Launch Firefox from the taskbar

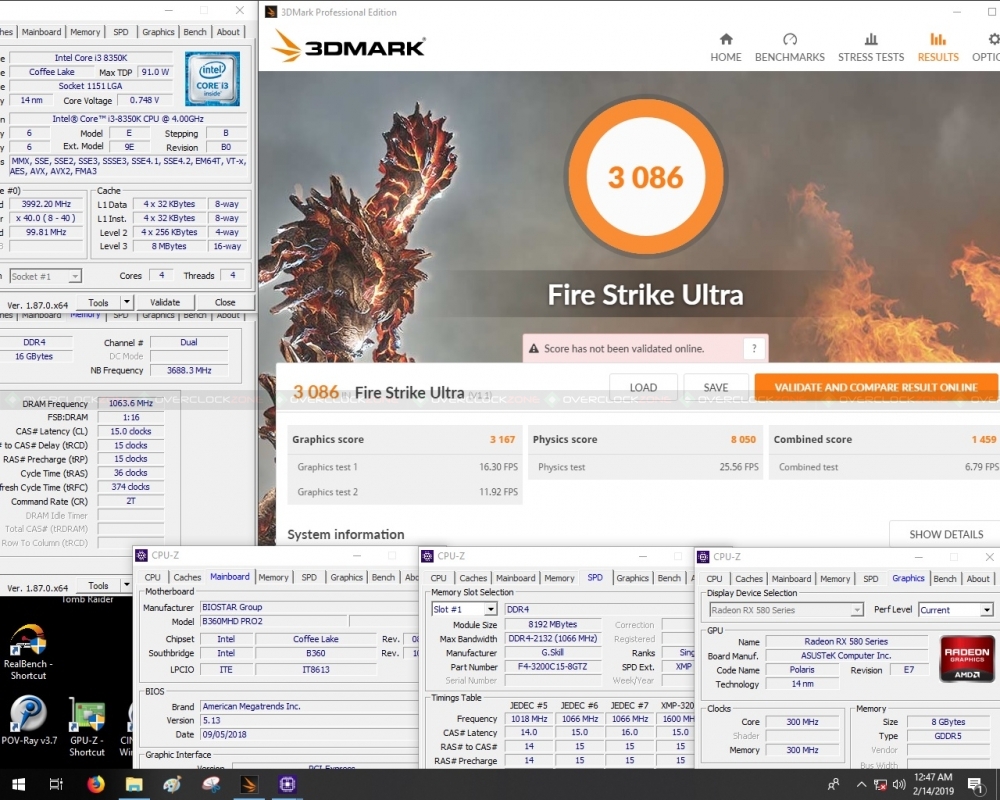[x=96, y=784]
